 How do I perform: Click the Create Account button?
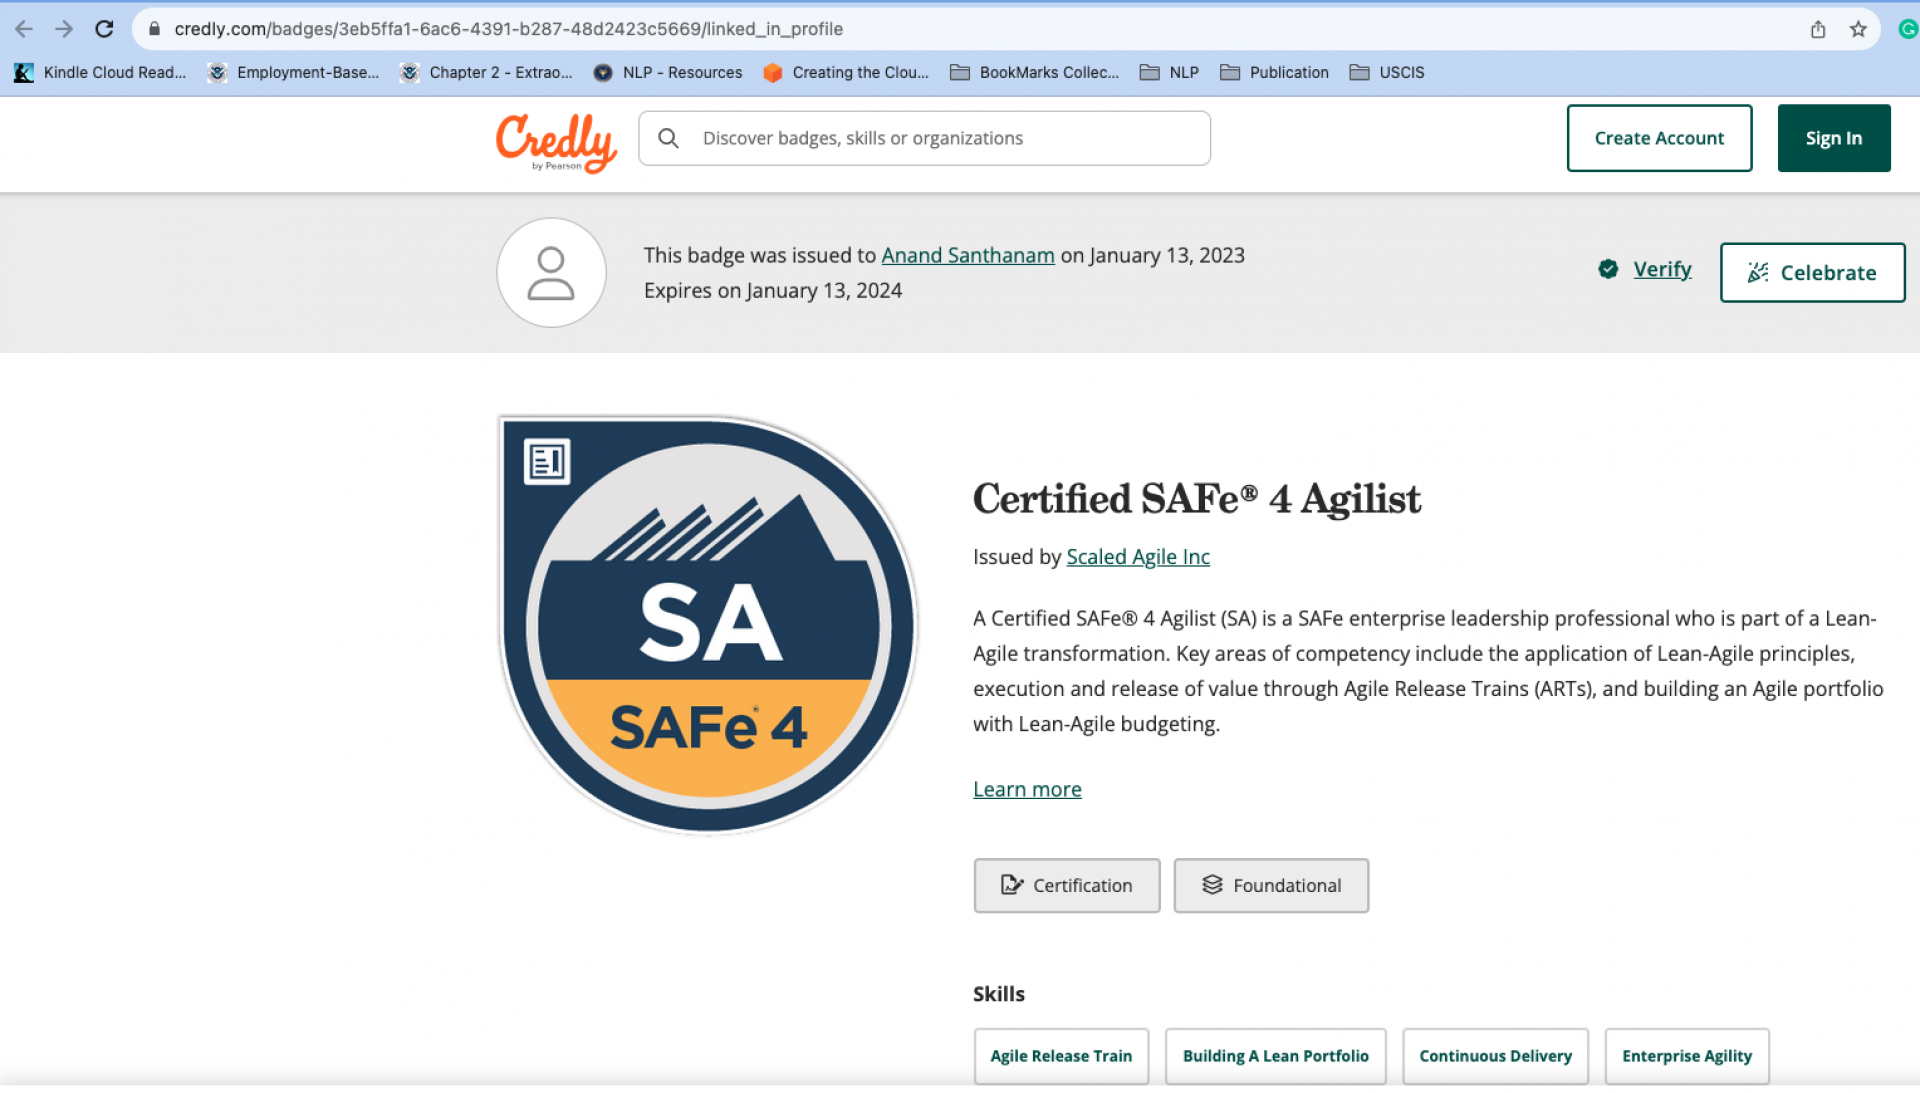pyautogui.click(x=1659, y=138)
